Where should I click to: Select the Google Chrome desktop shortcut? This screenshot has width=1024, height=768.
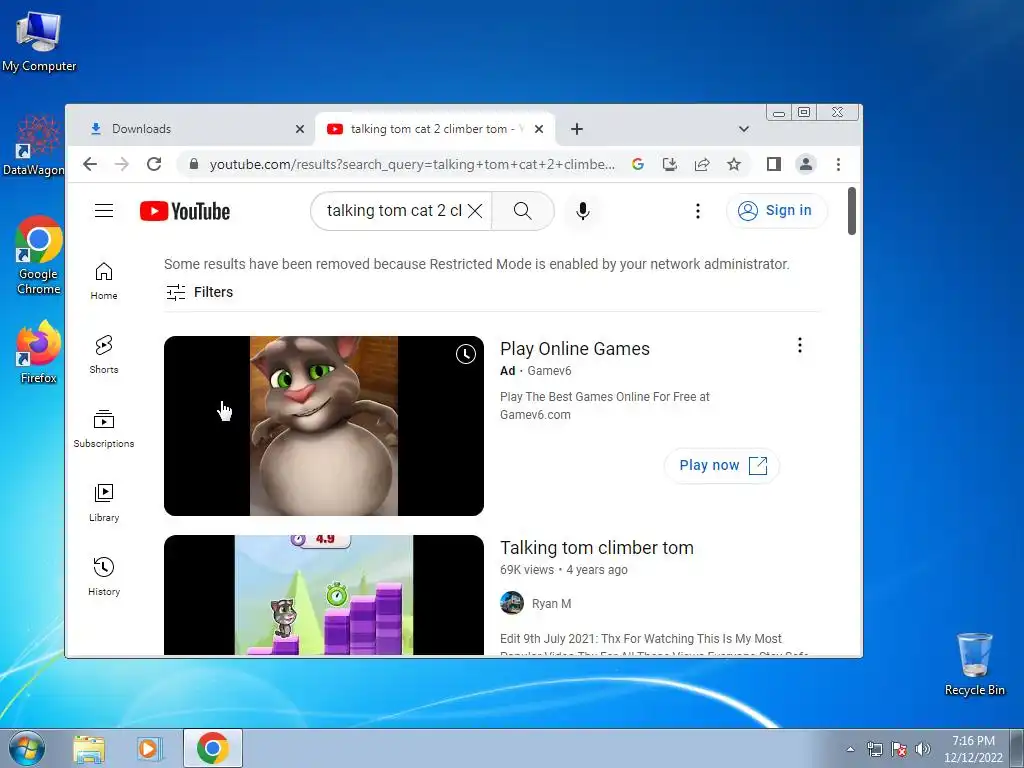[39, 255]
